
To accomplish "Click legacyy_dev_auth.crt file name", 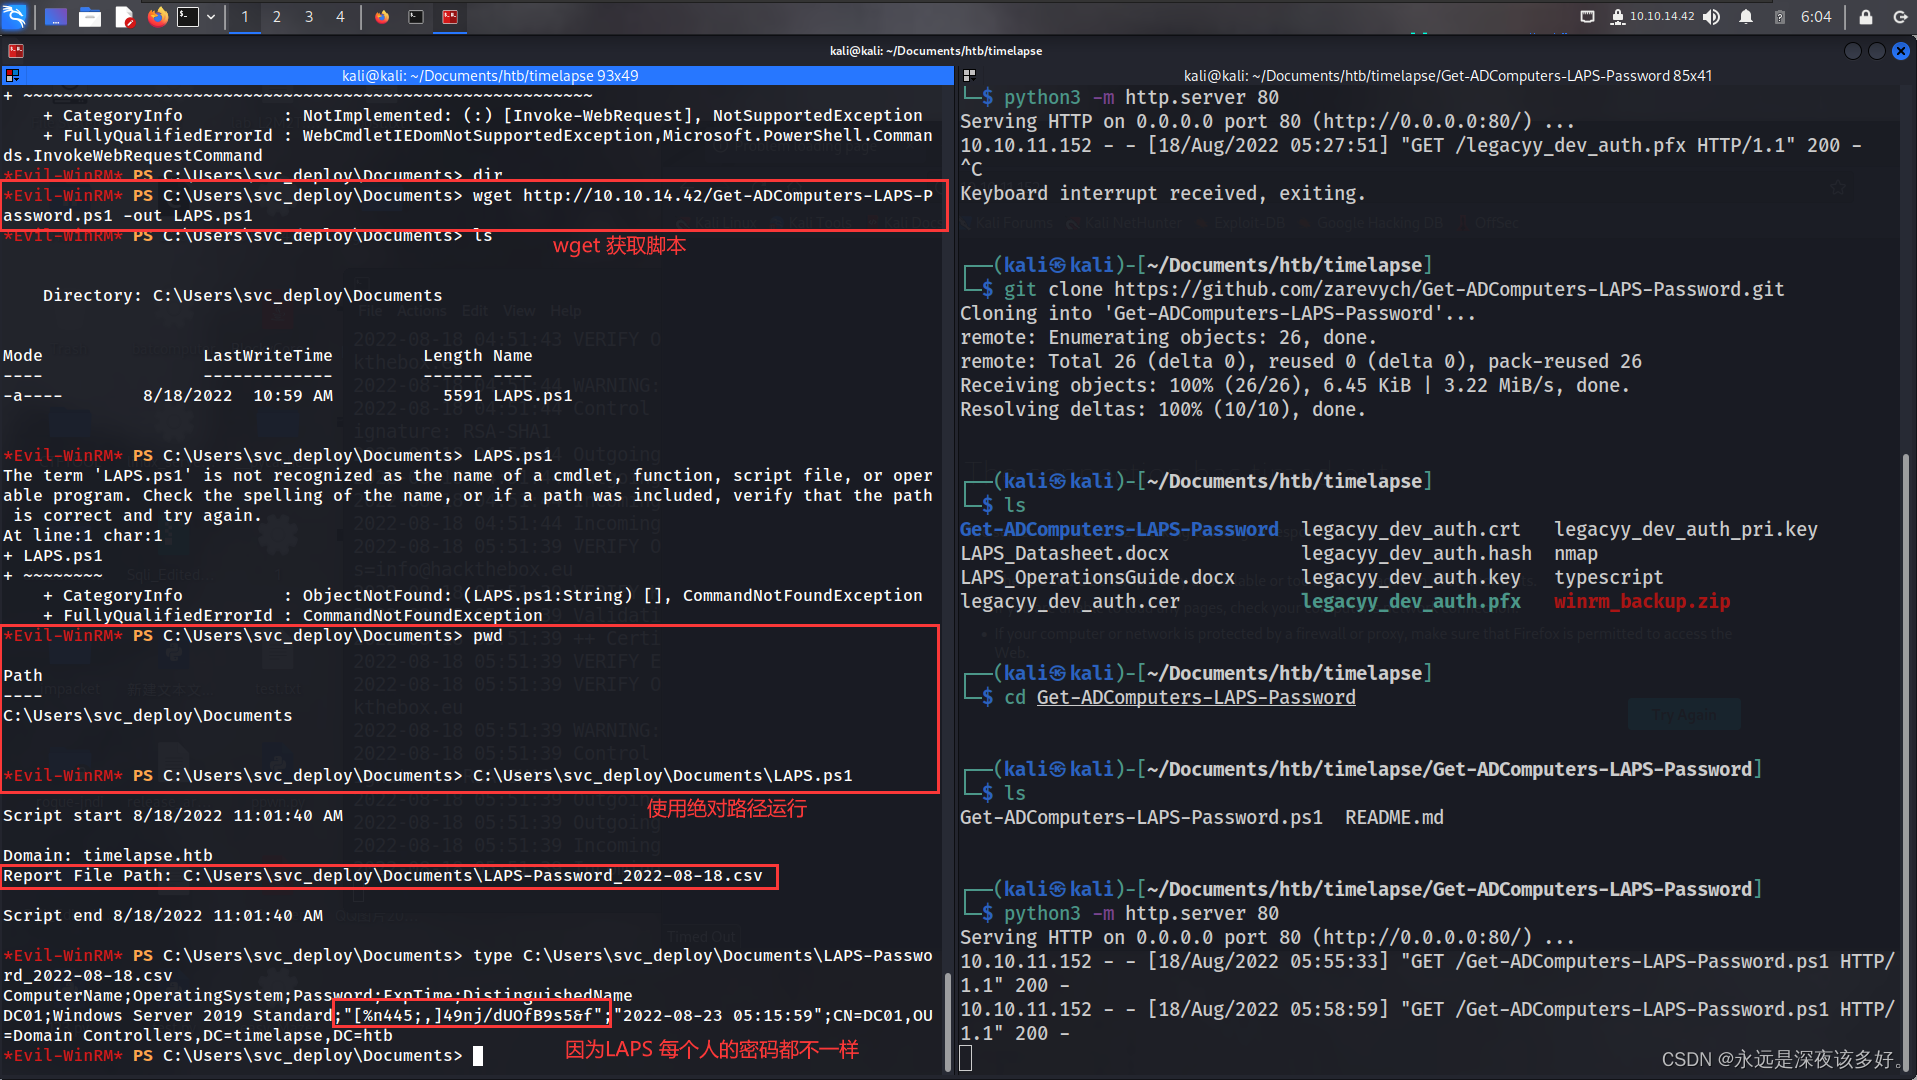I will coord(1411,530).
